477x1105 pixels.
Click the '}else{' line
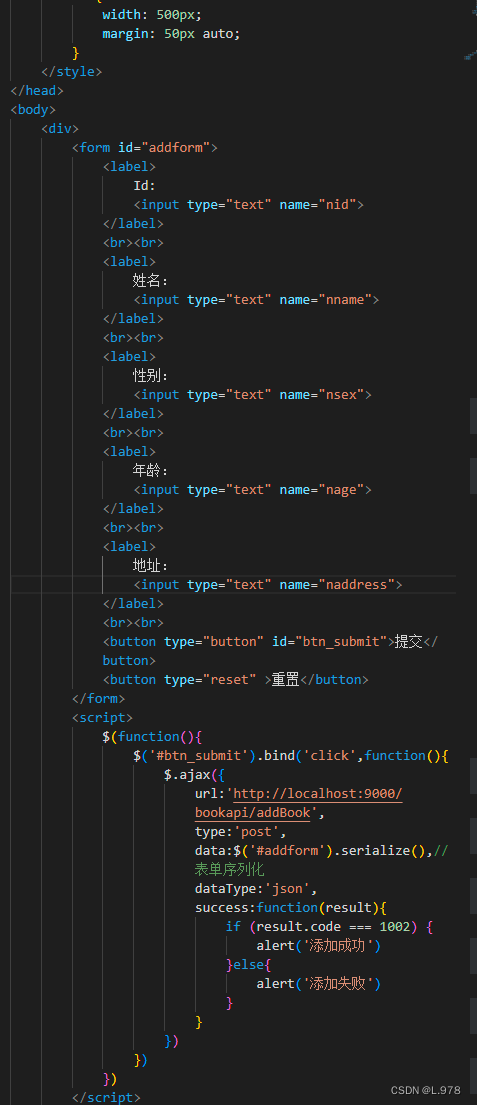click(x=249, y=965)
